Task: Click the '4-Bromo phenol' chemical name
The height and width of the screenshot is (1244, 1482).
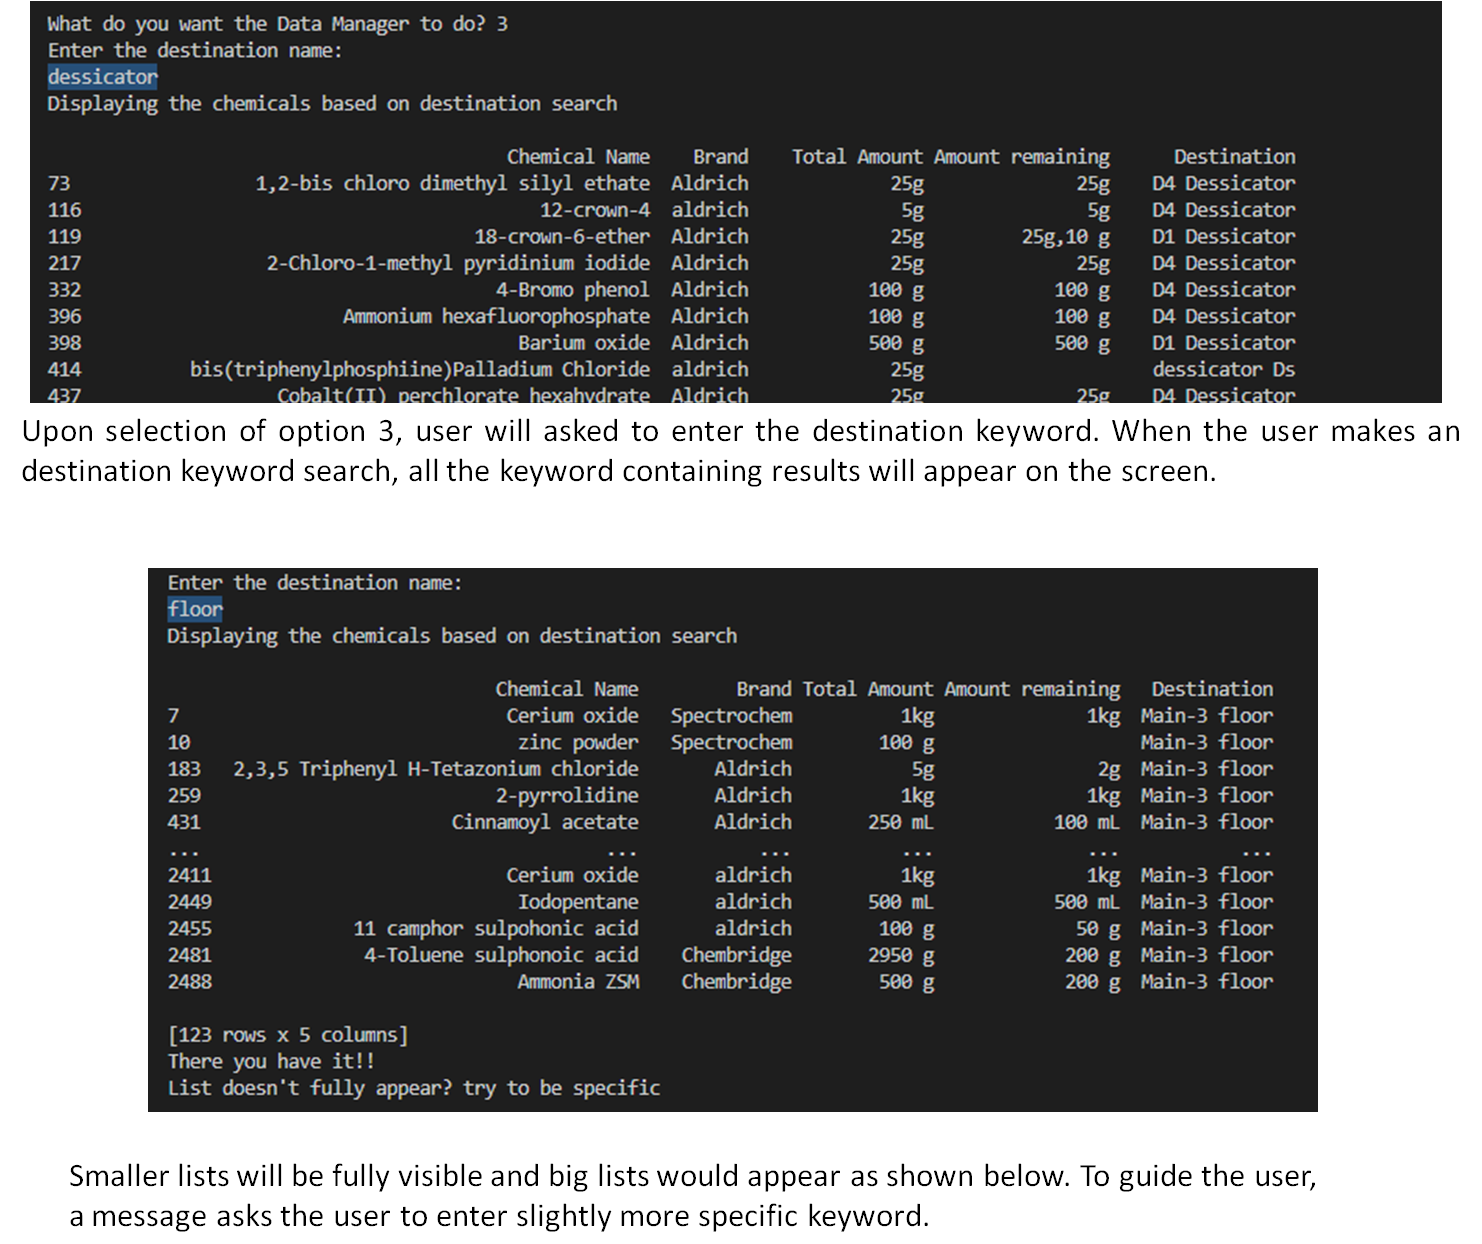Action: click(x=573, y=290)
